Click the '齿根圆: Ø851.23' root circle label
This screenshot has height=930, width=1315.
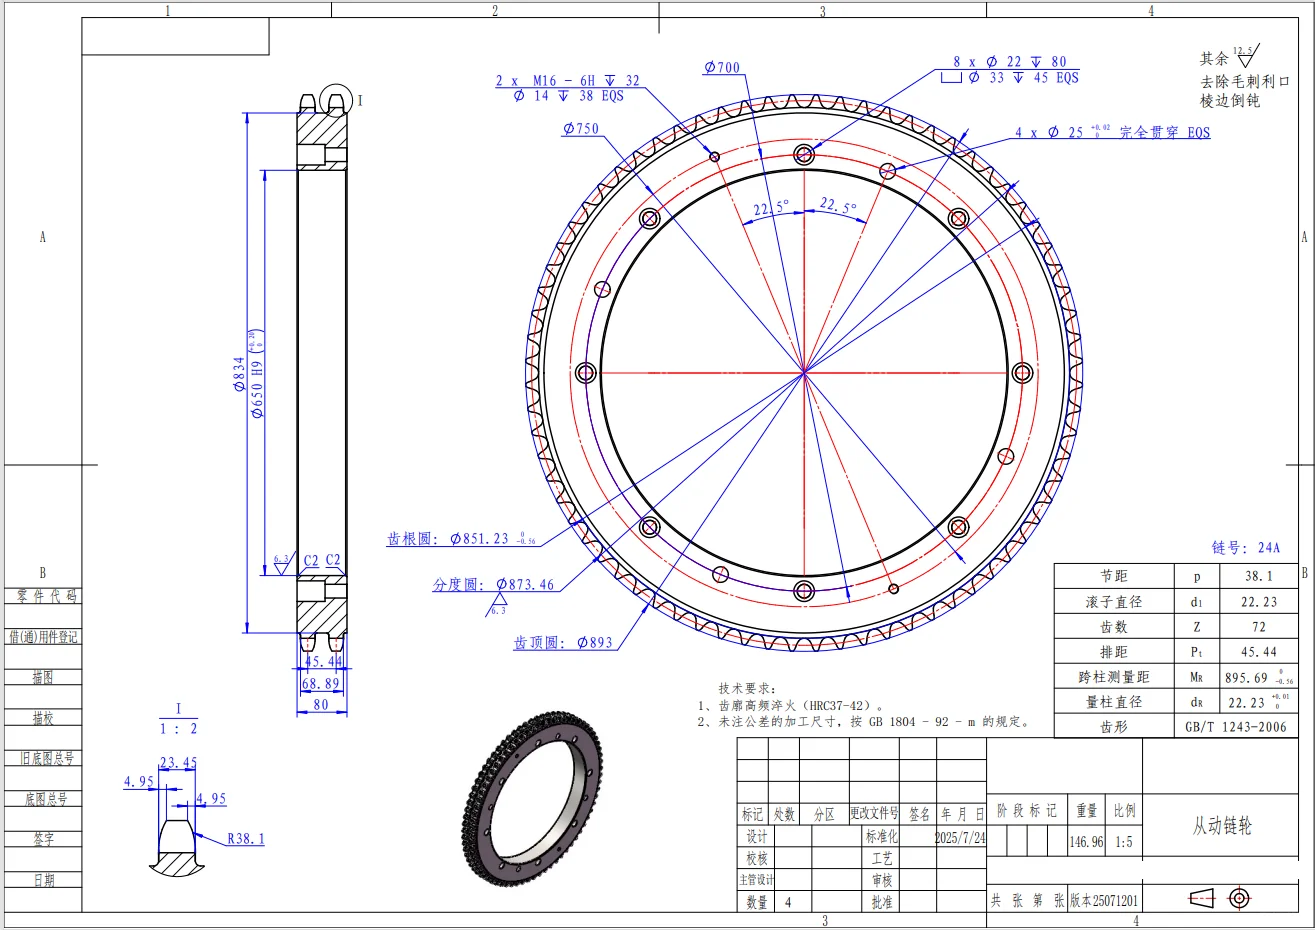coord(461,539)
